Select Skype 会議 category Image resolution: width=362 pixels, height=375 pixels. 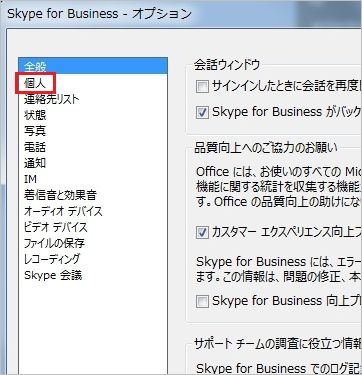click(x=53, y=275)
